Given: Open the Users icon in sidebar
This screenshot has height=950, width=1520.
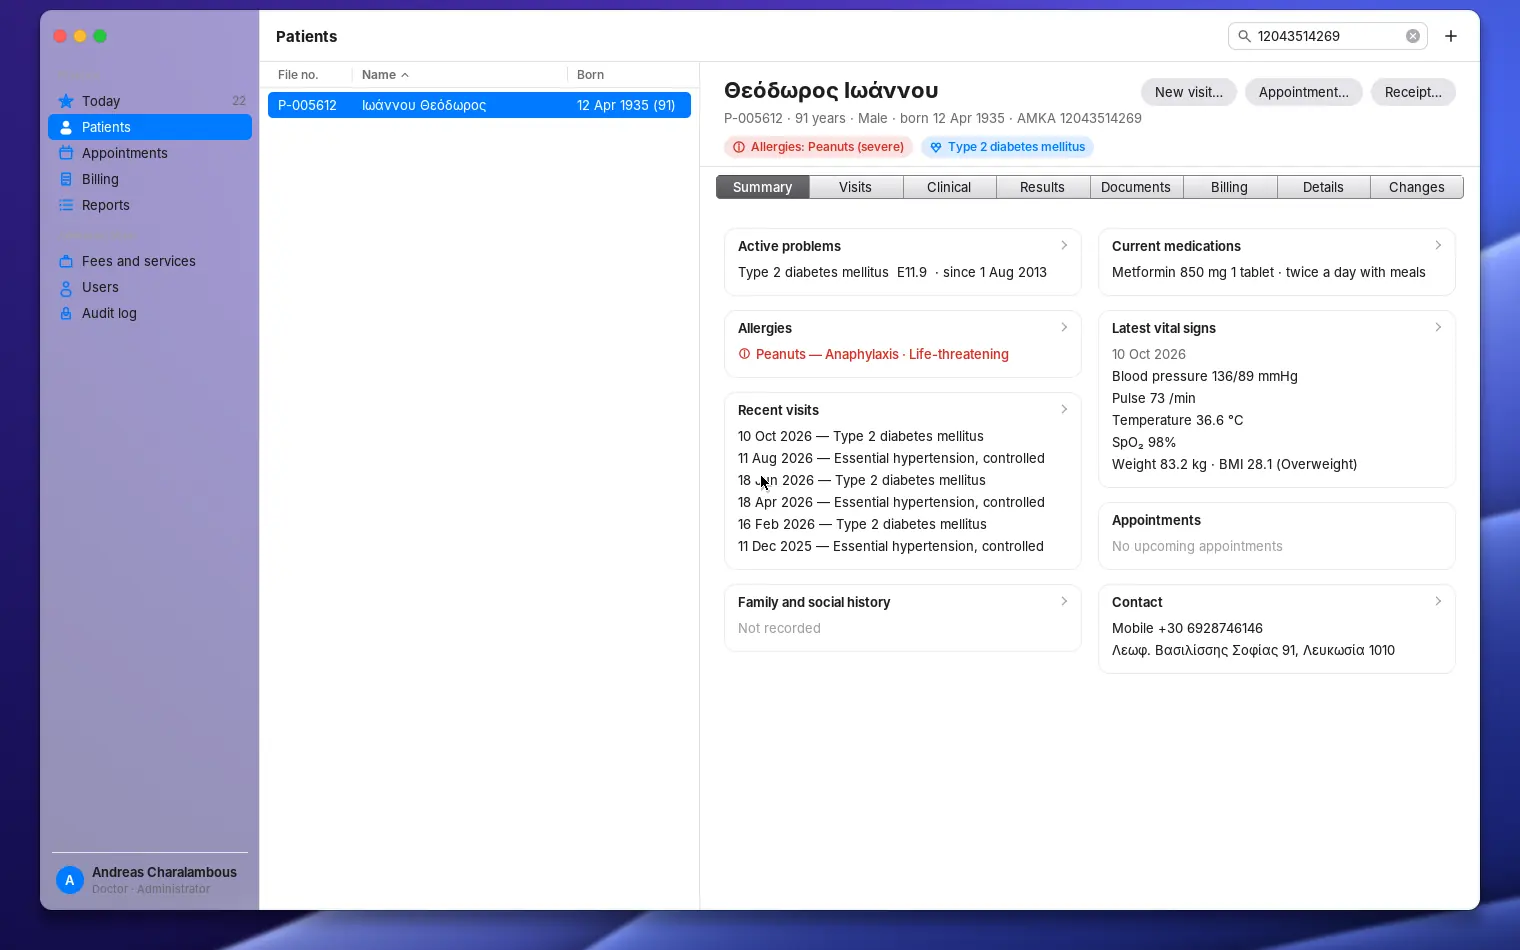Looking at the screenshot, I should click(x=66, y=287).
